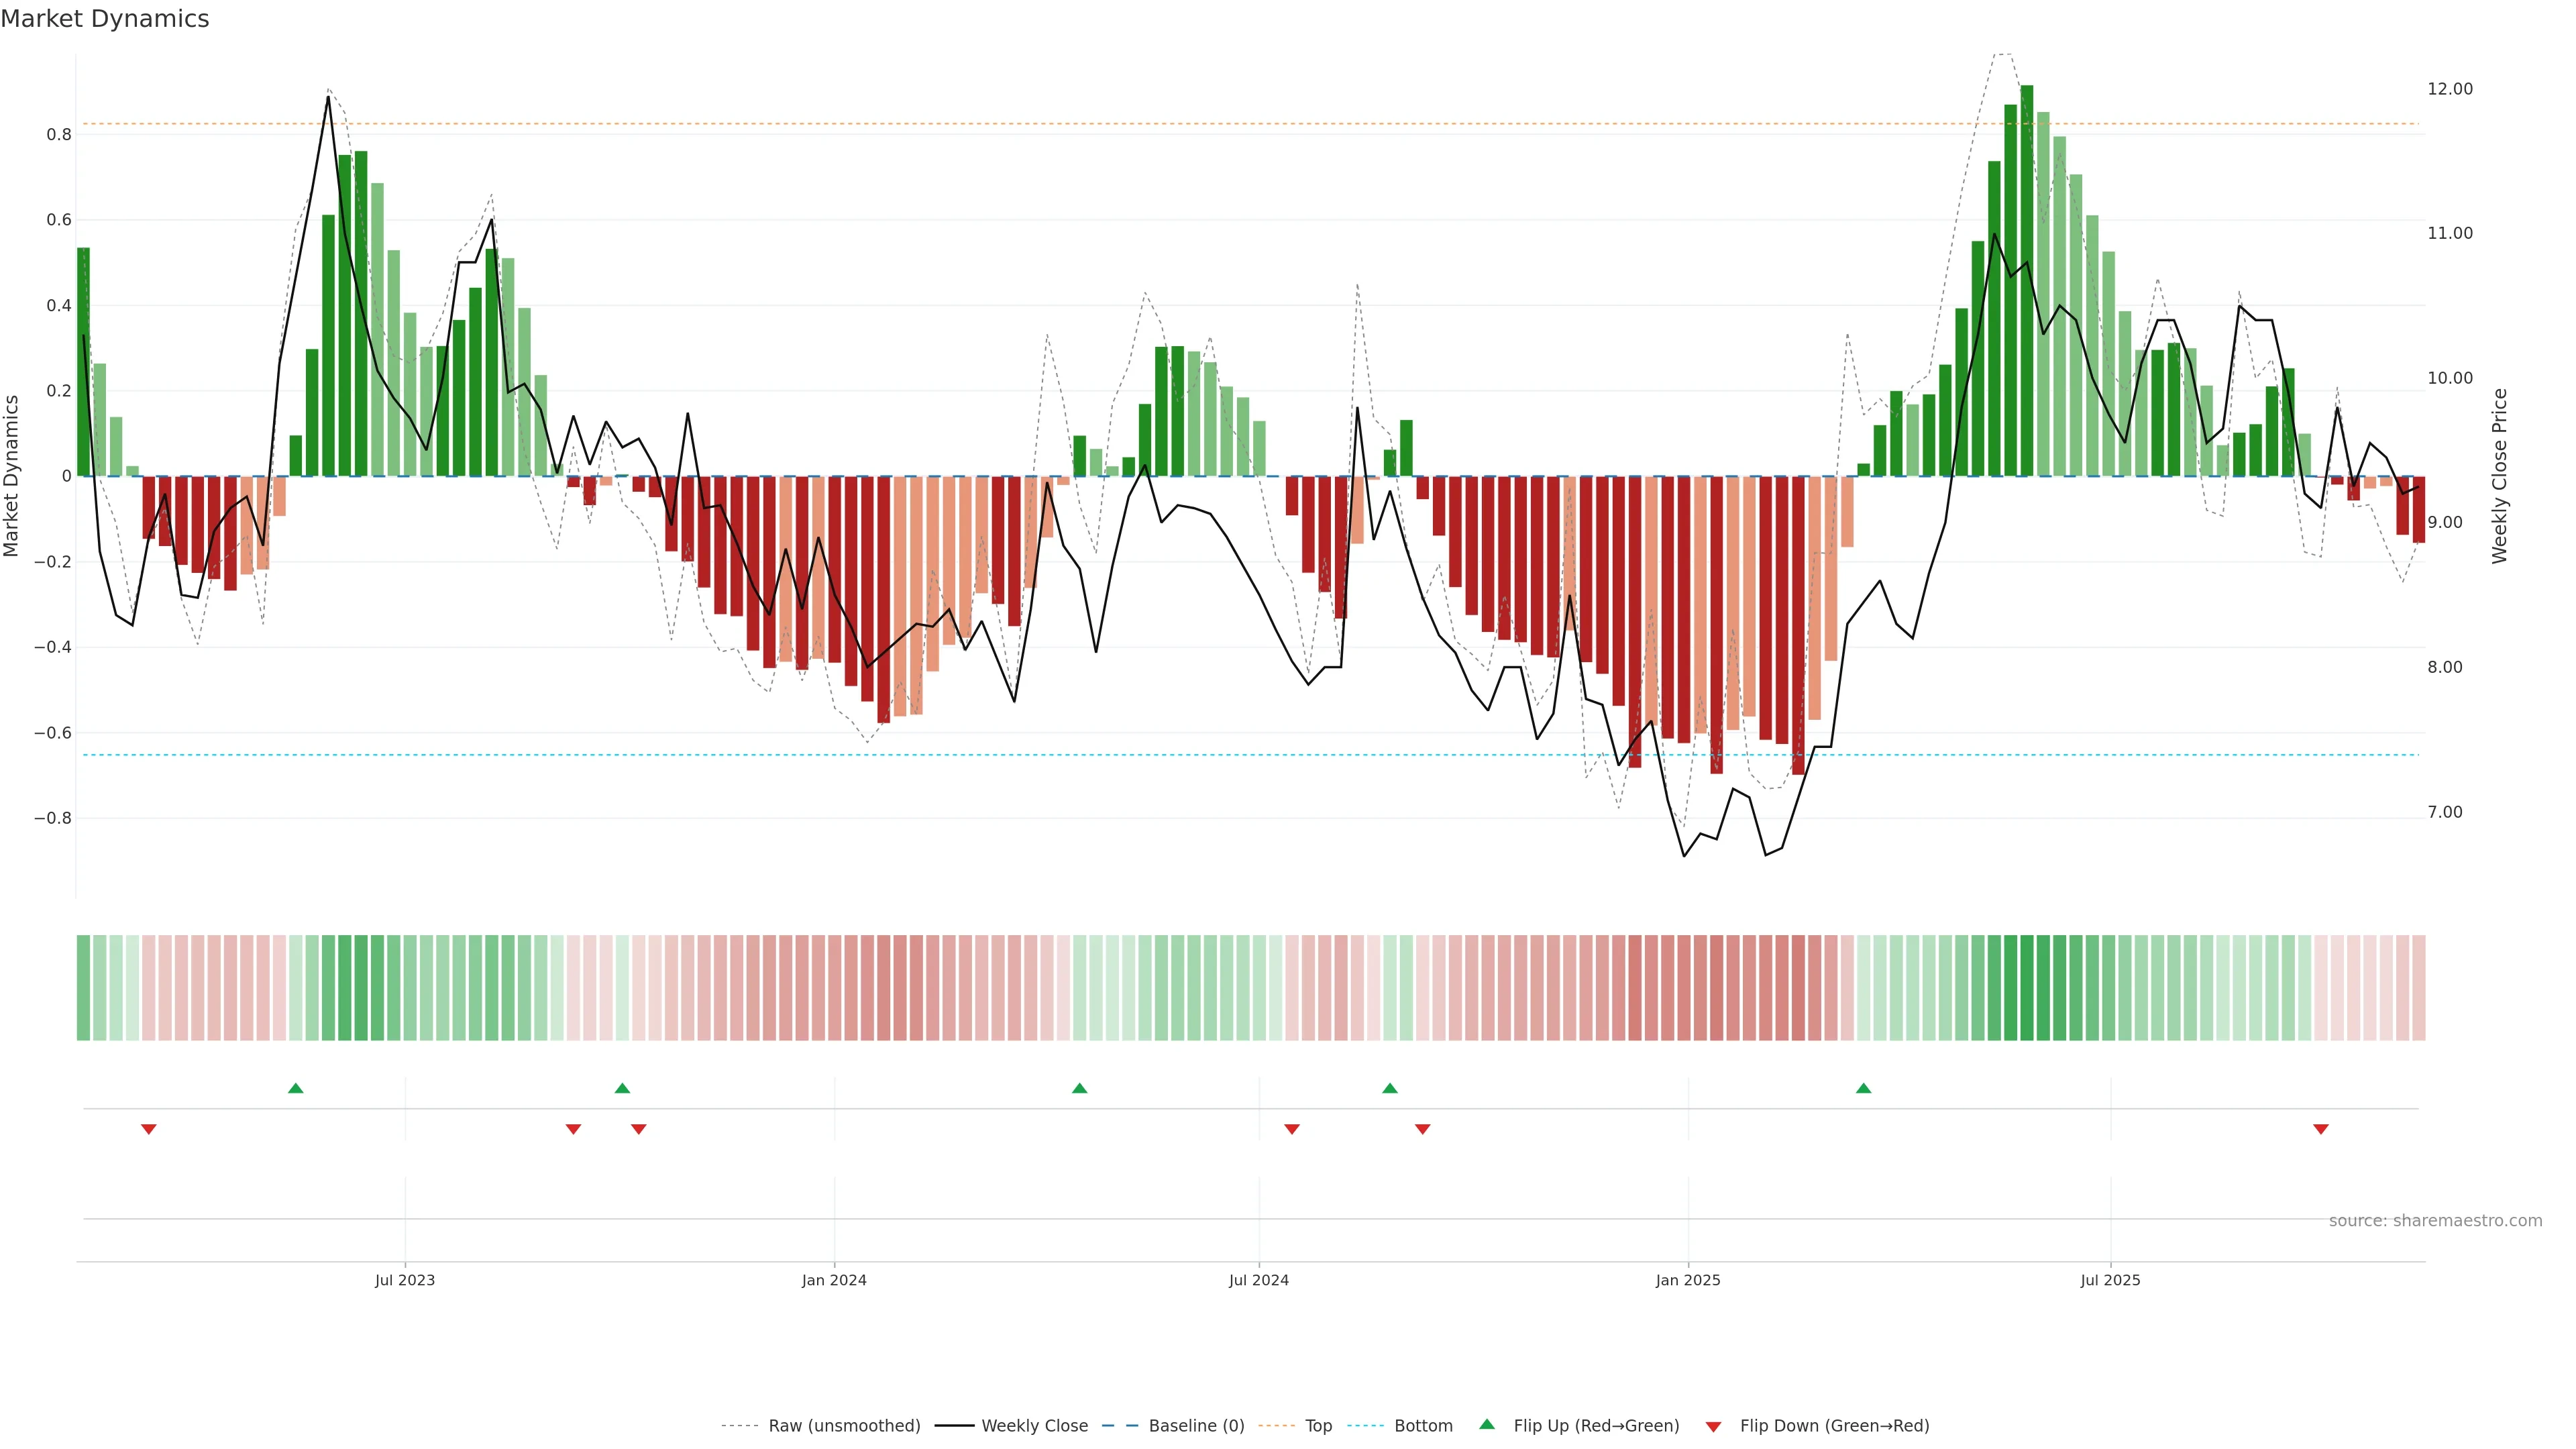Viewport: 2576px width, 1449px height.
Task: Click the Top legend entry
Action: pyautogui.click(x=1318, y=1426)
